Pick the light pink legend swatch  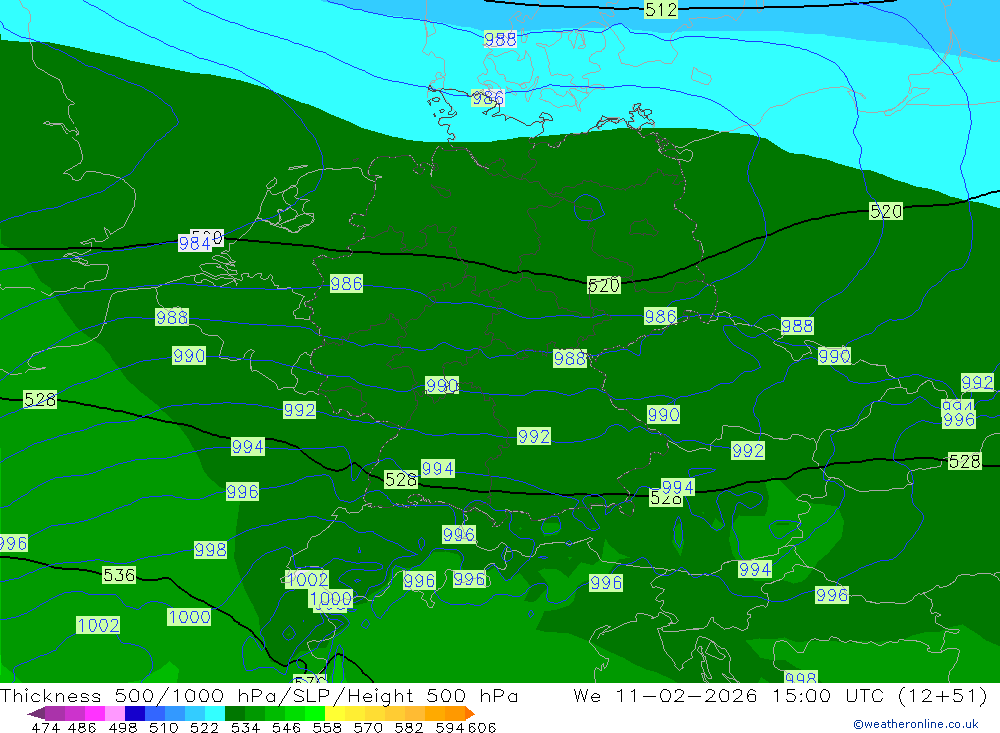(114, 713)
